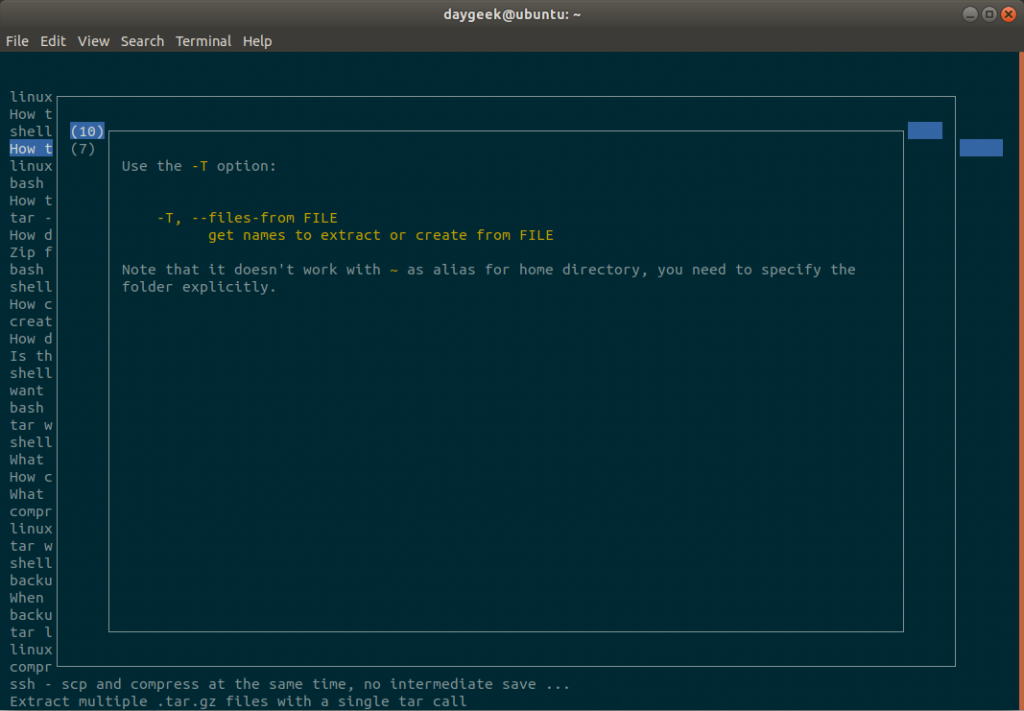Select the 'tar -' question in the sidebar

30,218
